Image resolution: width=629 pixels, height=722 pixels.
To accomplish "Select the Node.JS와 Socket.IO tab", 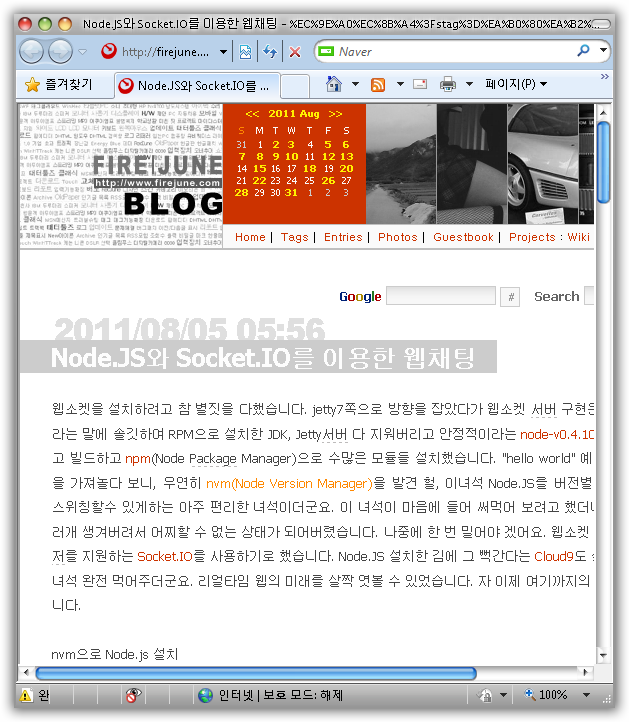I will click(x=197, y=86).
